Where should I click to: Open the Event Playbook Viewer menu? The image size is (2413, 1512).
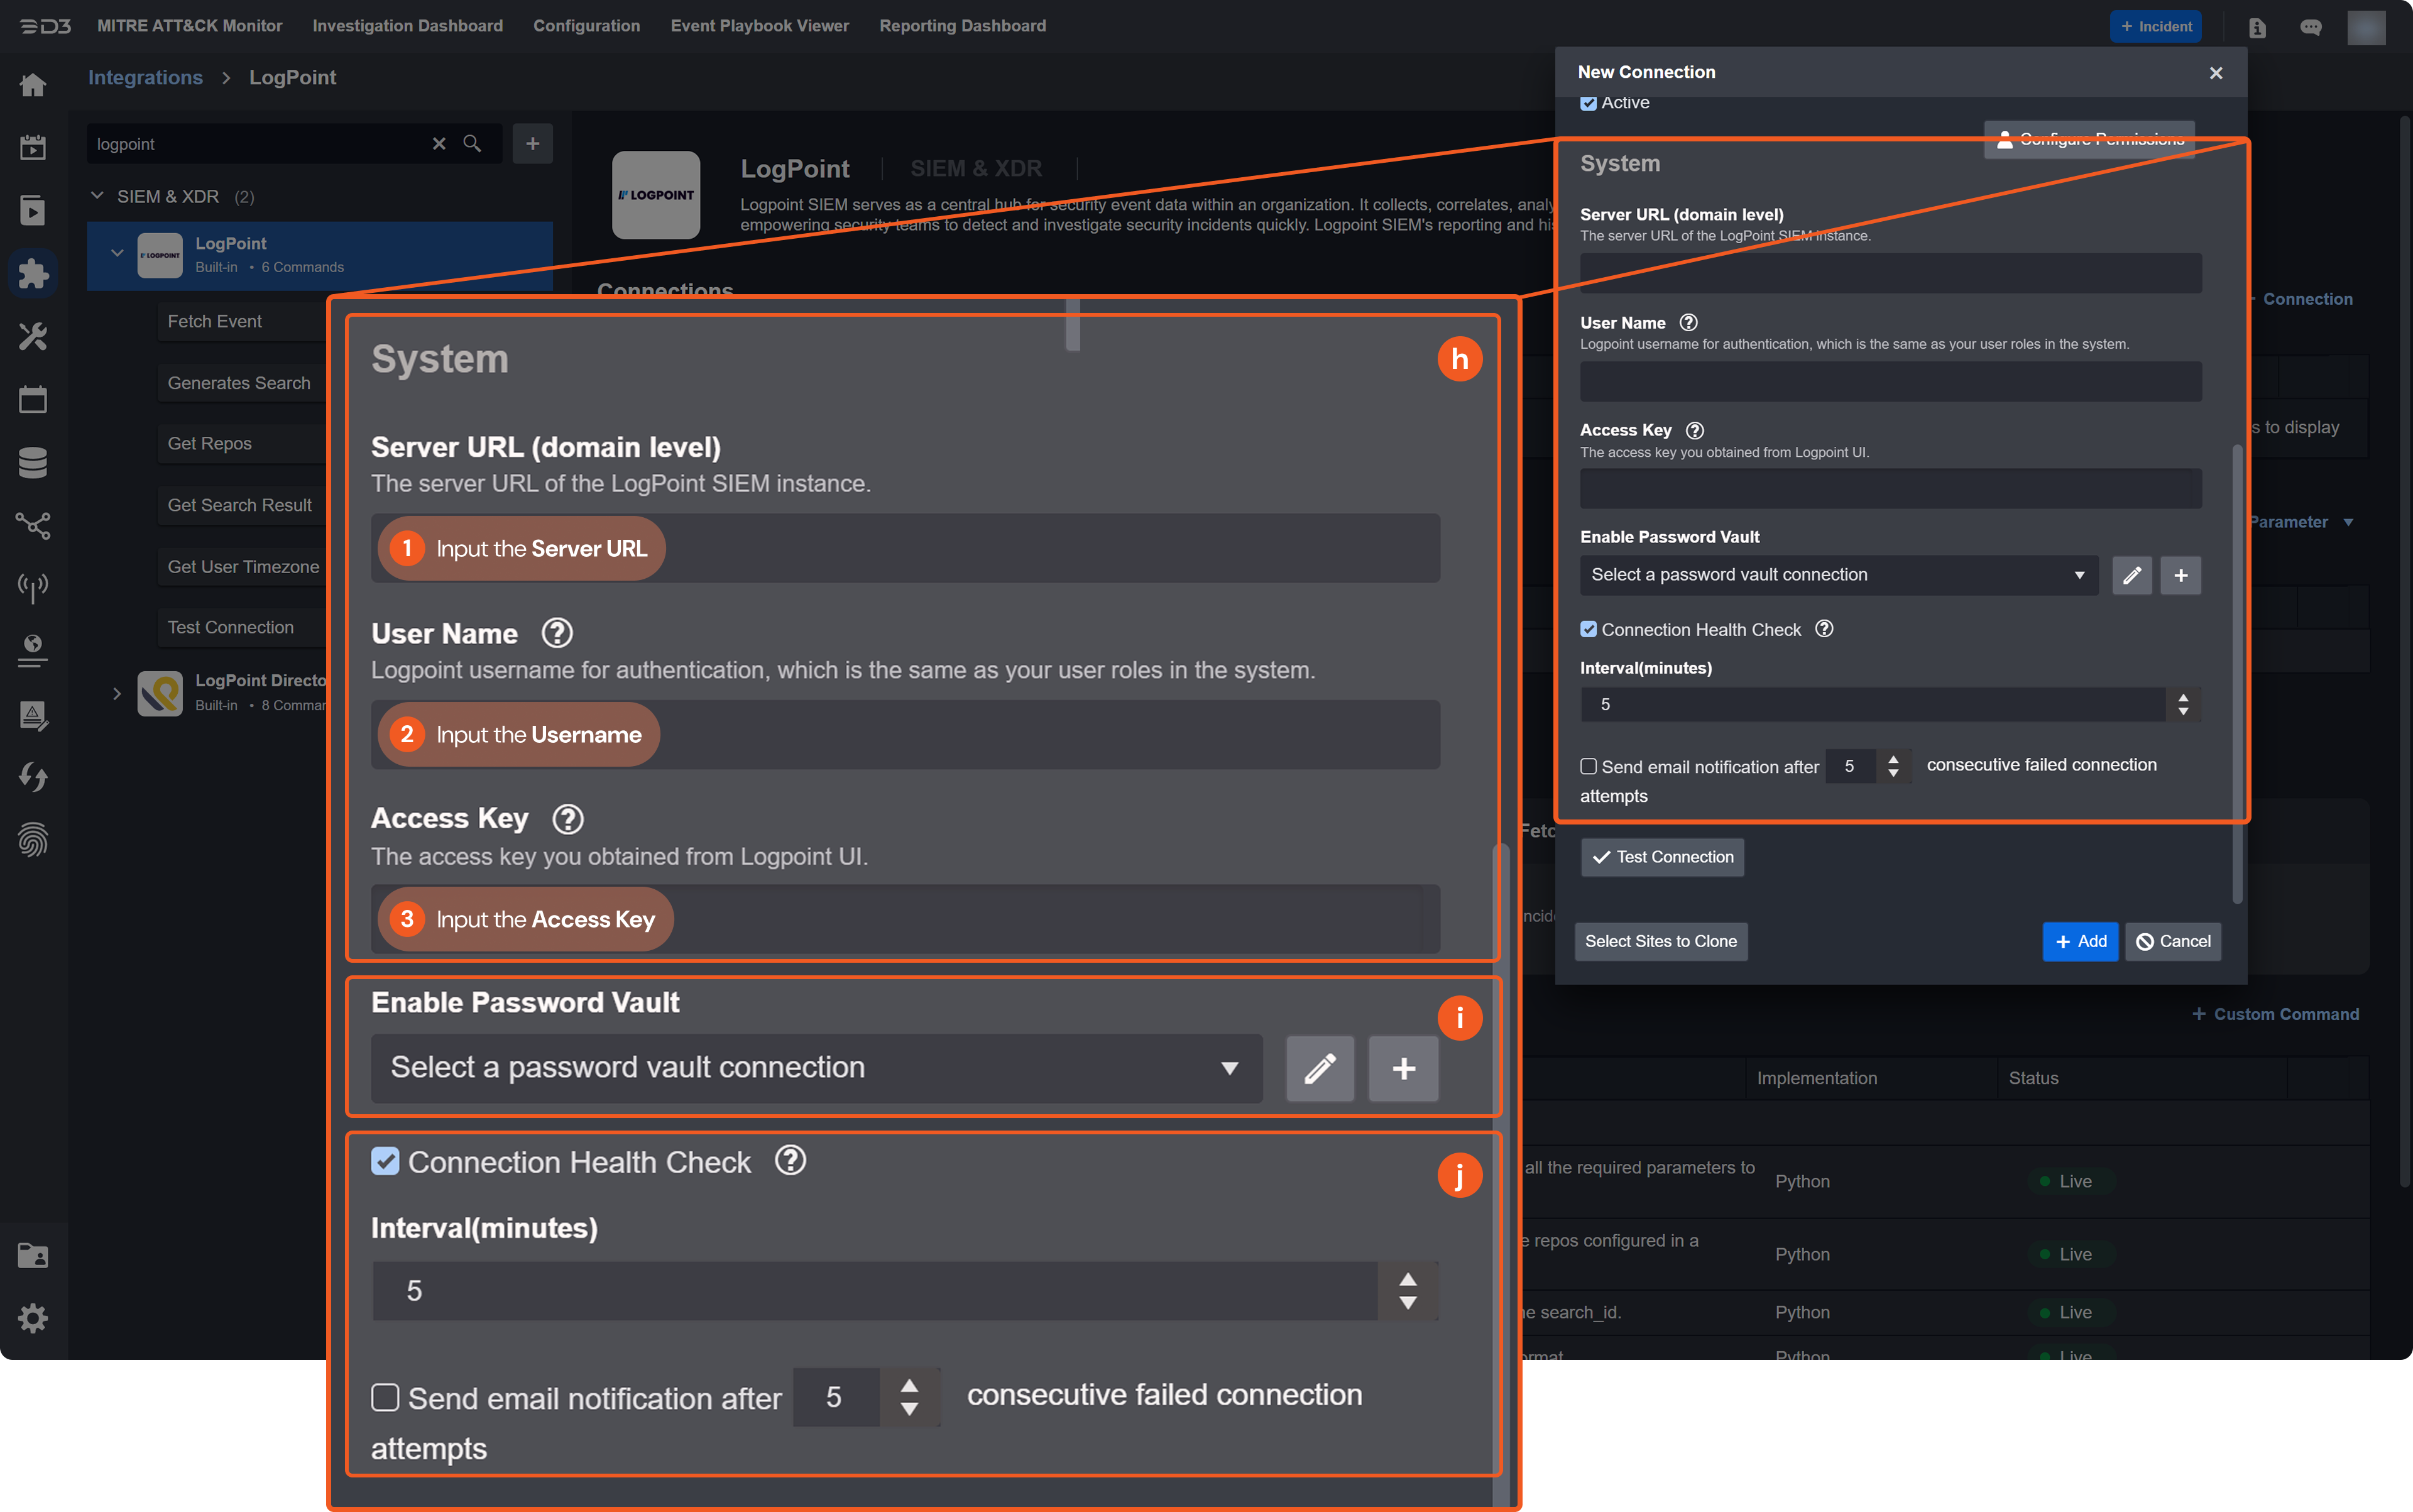tap(759, 26)
